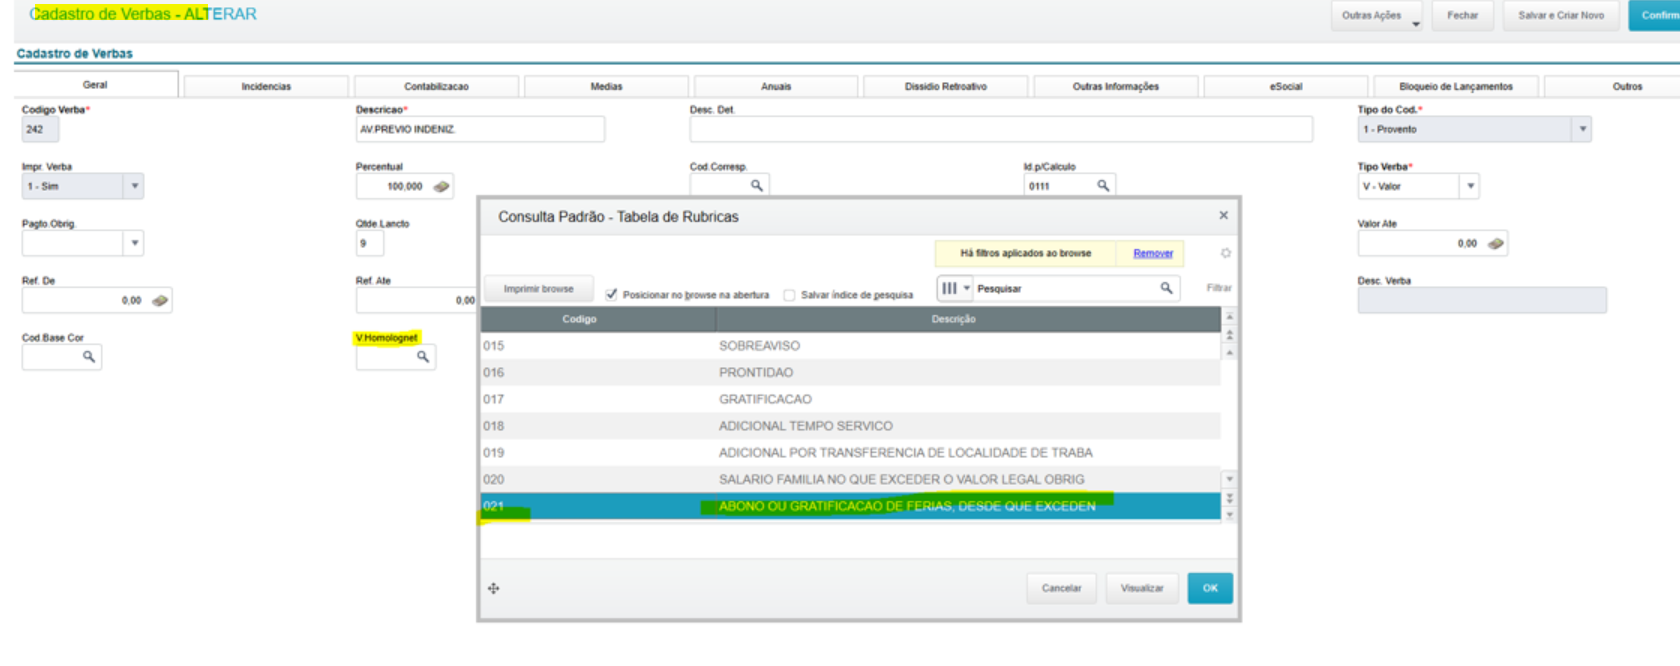Click scroll-up arrow of rubricas list
1680x666 pixels.
[1230, 352]
